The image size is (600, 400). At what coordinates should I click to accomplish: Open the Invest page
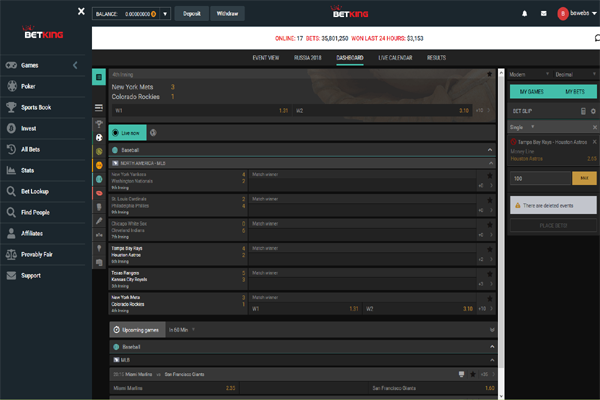pyautogui.click(x=28, y=128)
